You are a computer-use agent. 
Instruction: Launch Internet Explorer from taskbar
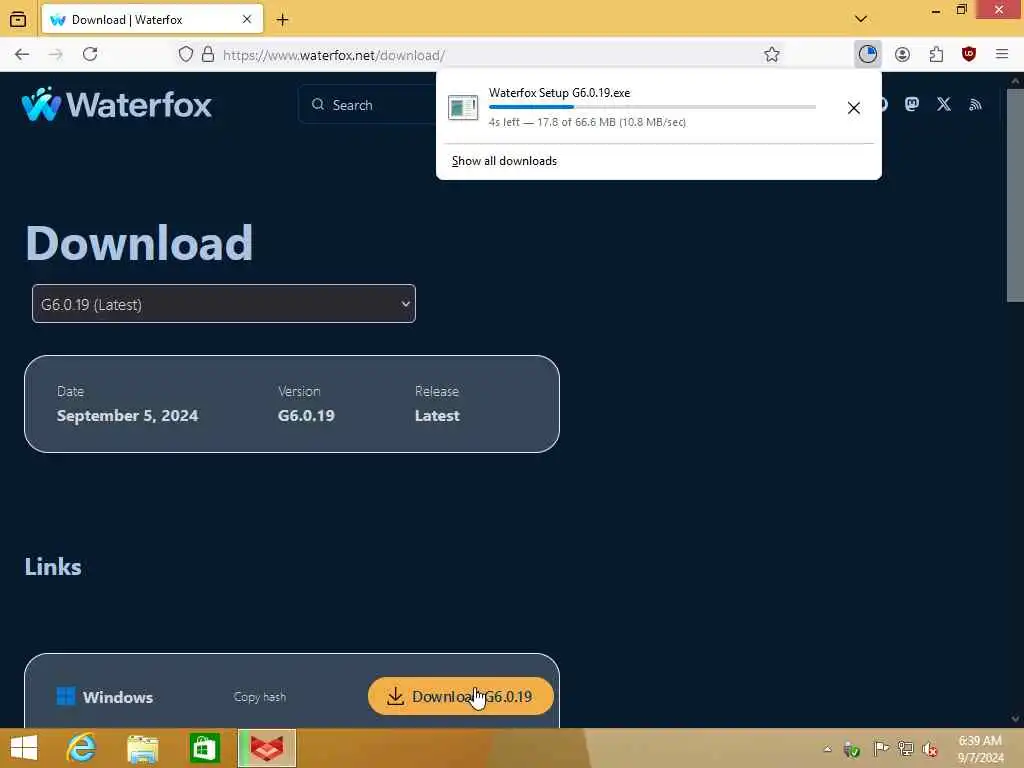(81, 748)
